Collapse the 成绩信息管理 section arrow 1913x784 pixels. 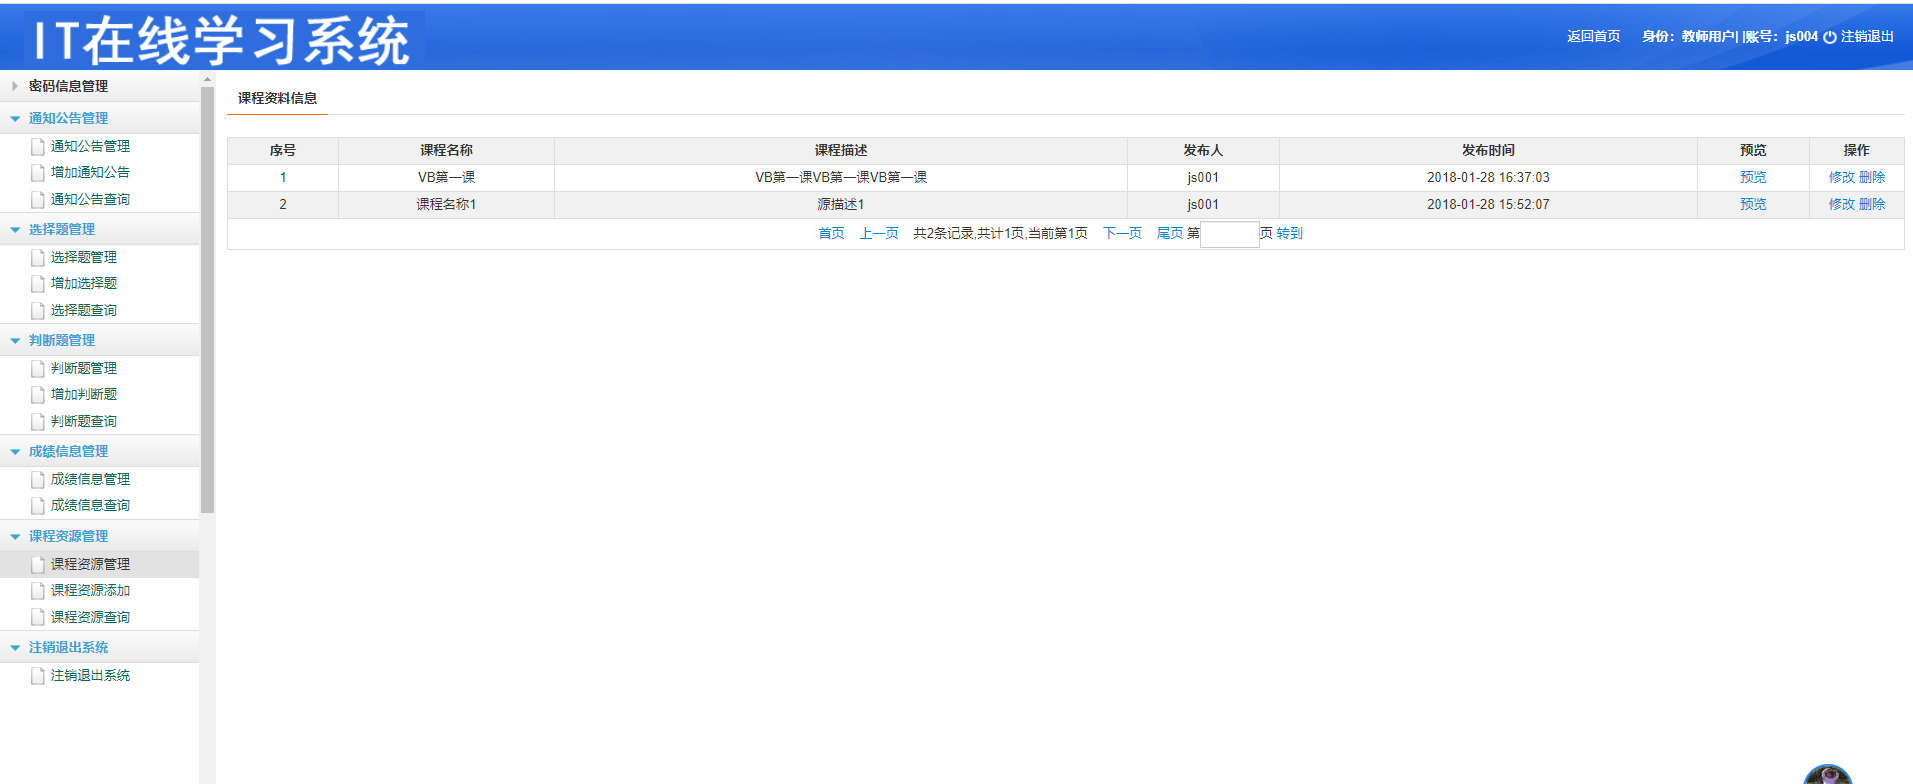(15, 451)
